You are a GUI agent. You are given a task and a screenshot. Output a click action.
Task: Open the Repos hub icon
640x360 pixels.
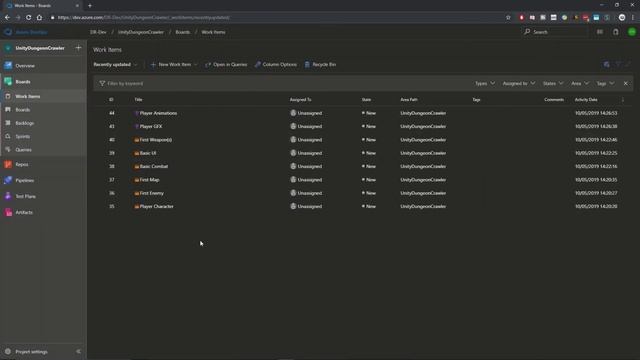point(8,164)
